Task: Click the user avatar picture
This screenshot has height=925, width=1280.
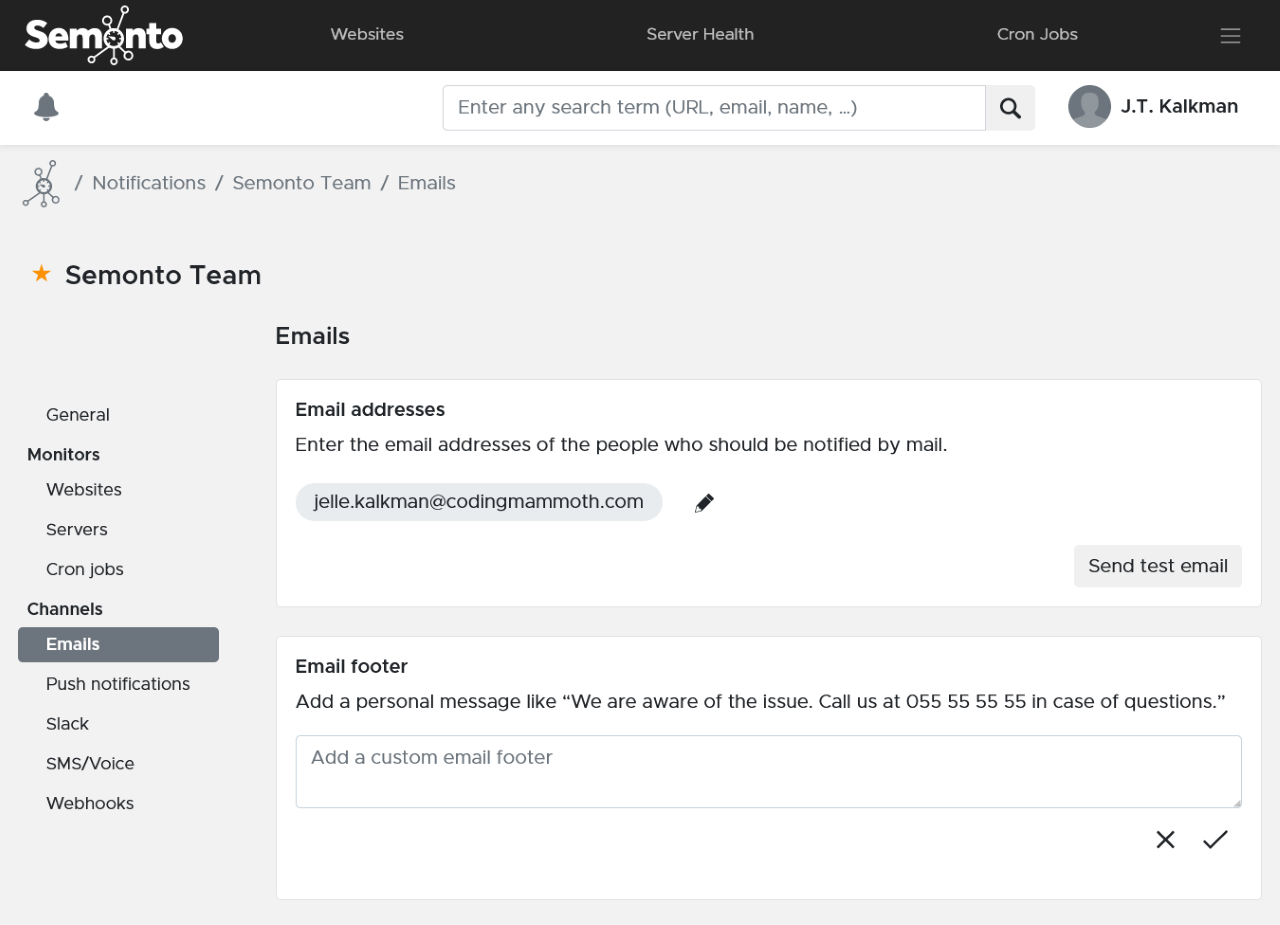Action: (x=1089, y=107)
